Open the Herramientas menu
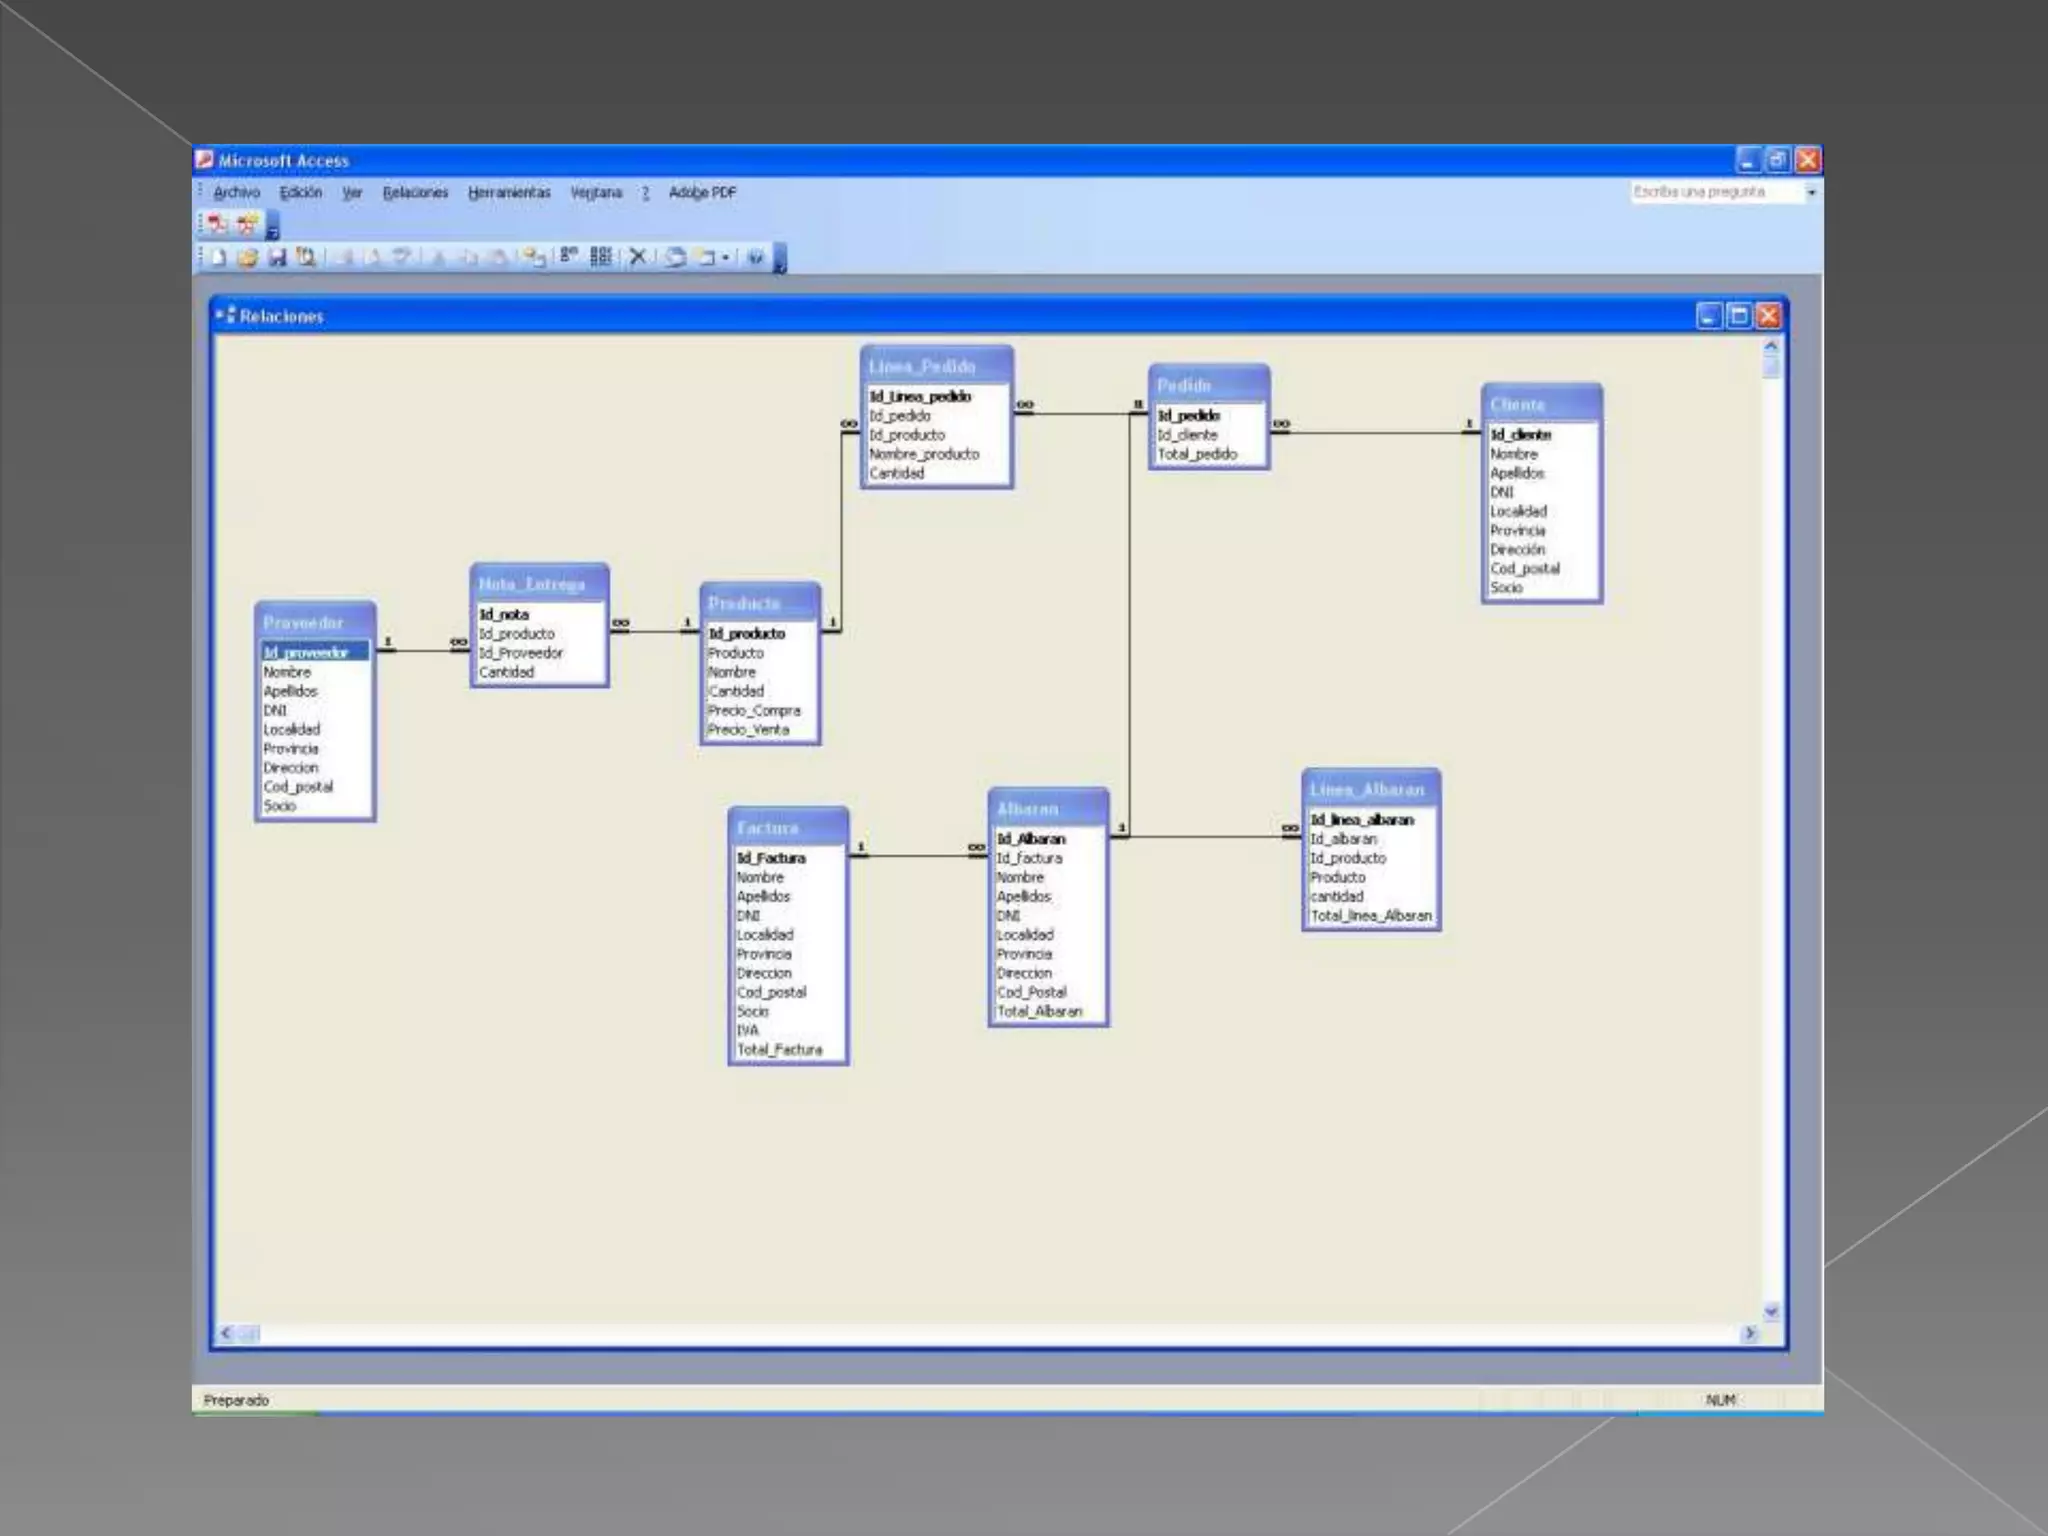 (509, 192)
